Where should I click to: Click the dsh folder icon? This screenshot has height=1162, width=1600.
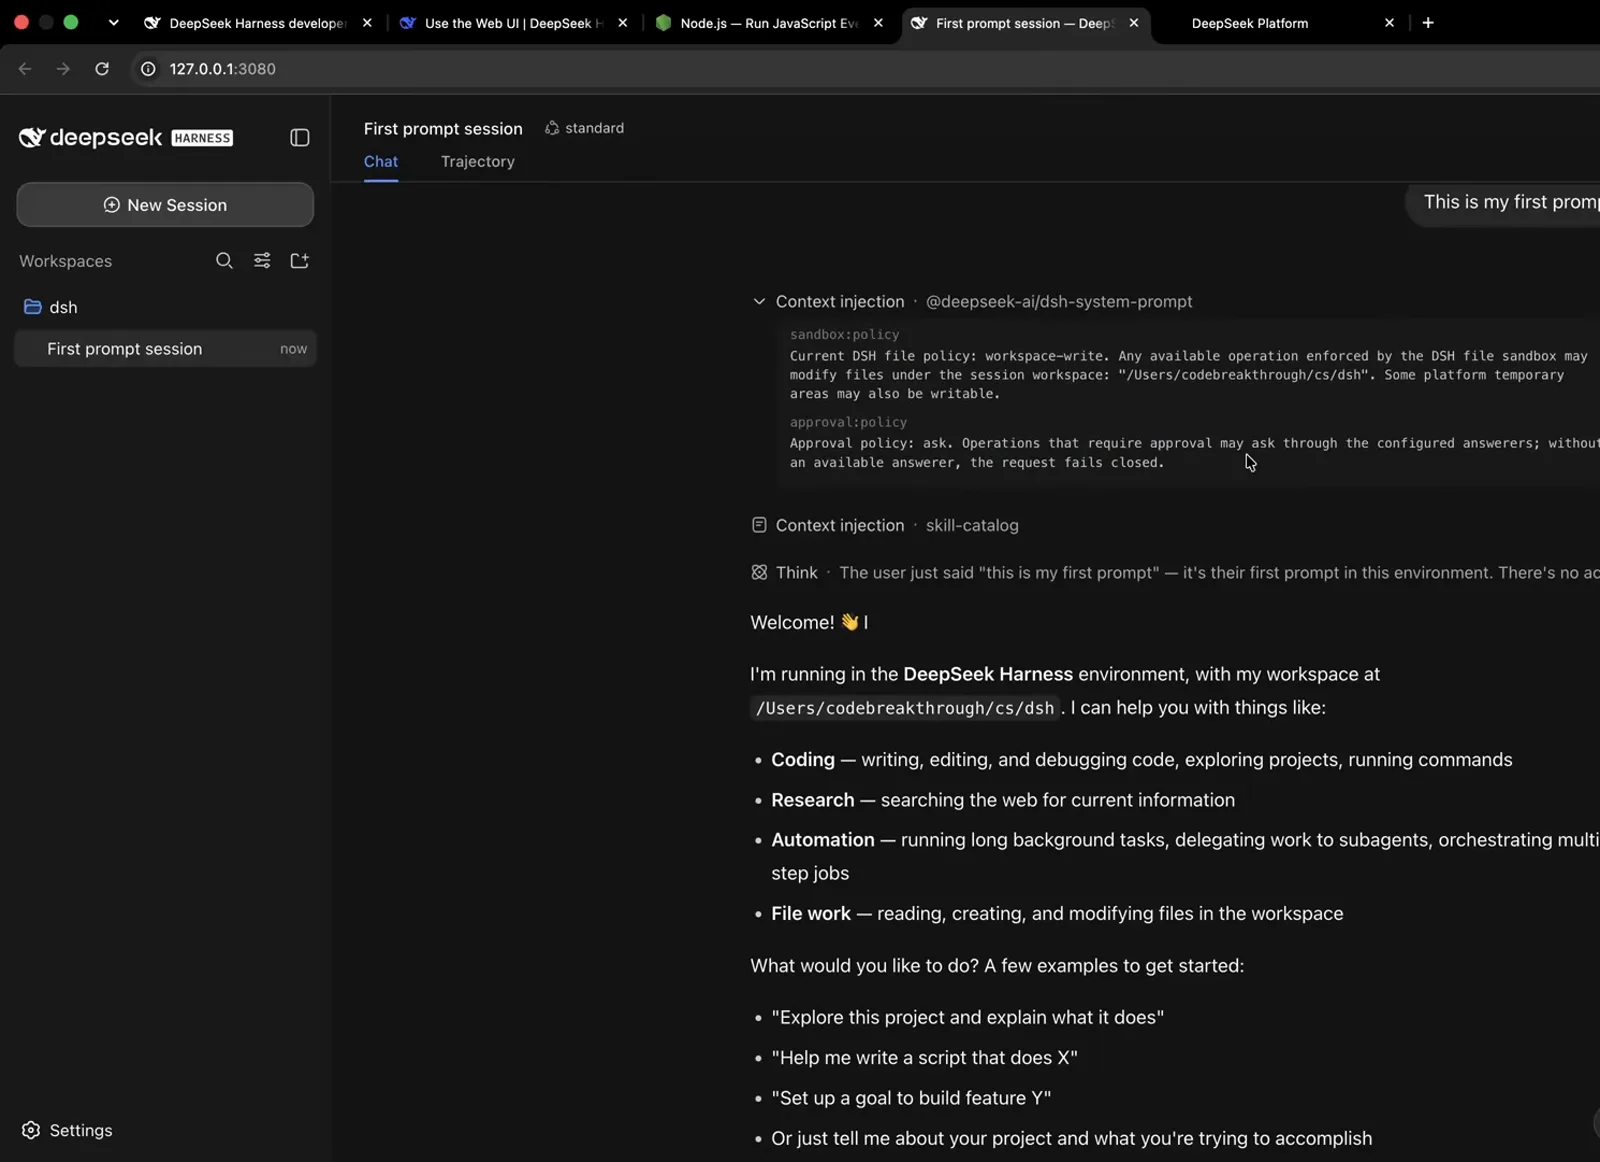tap(33, 307)
